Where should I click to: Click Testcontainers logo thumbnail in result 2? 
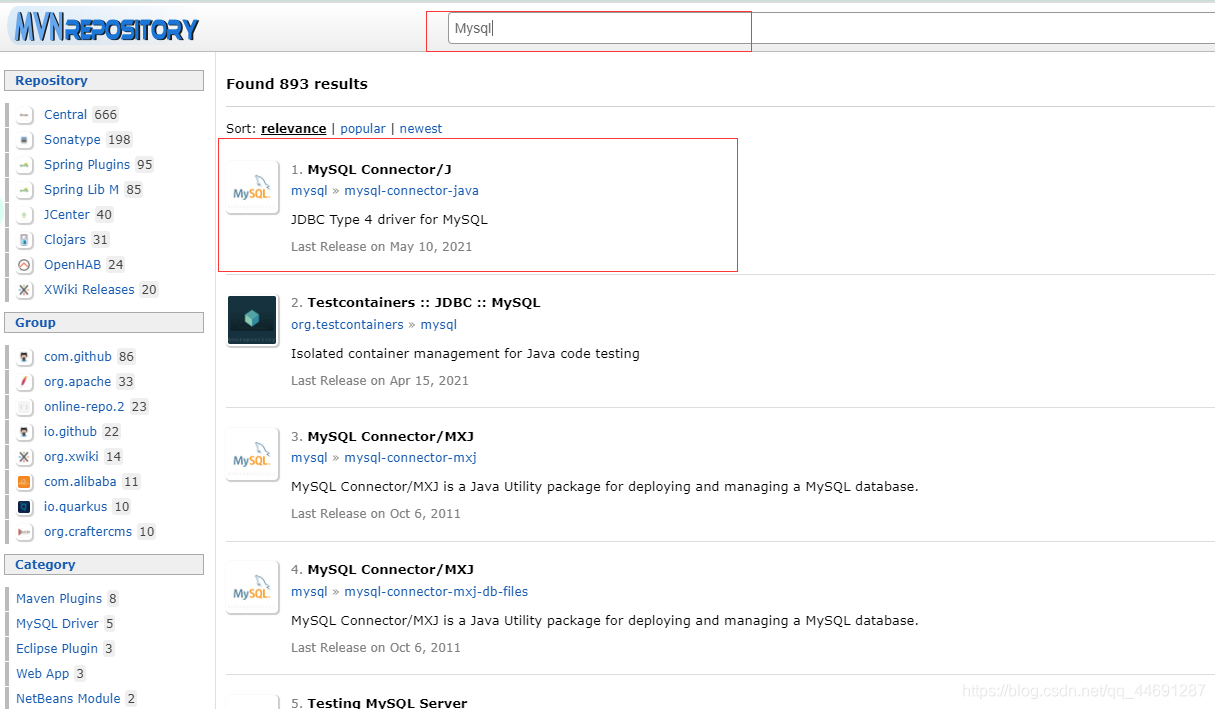click(252, 321)
